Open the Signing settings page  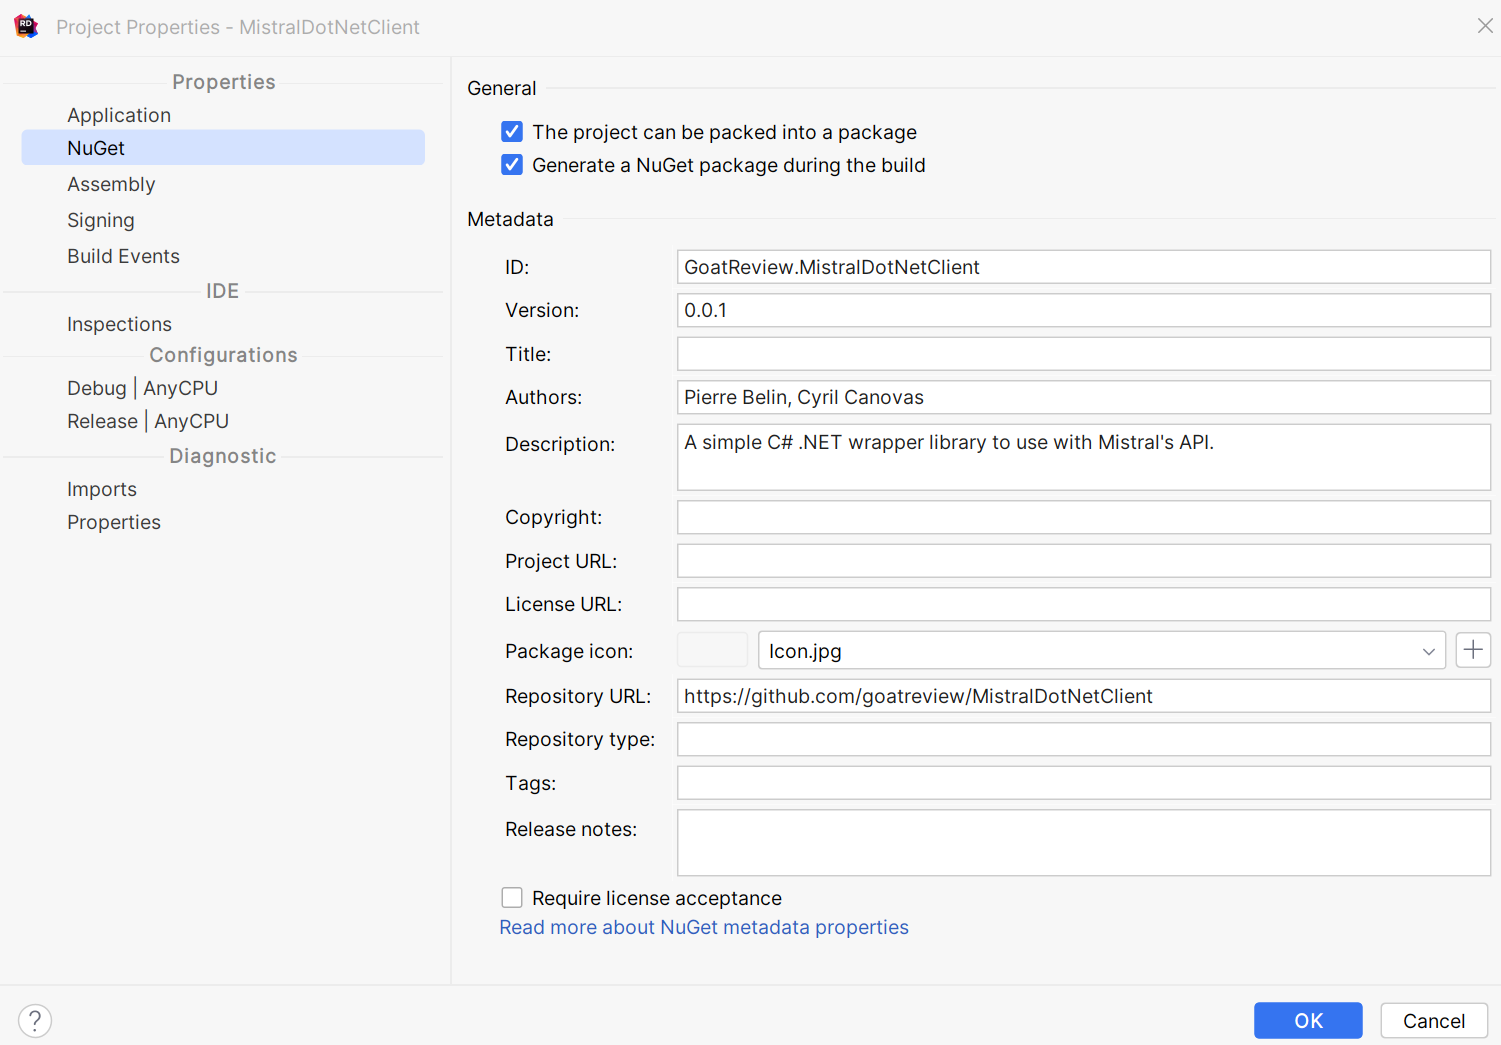click(x=101, y=219)
